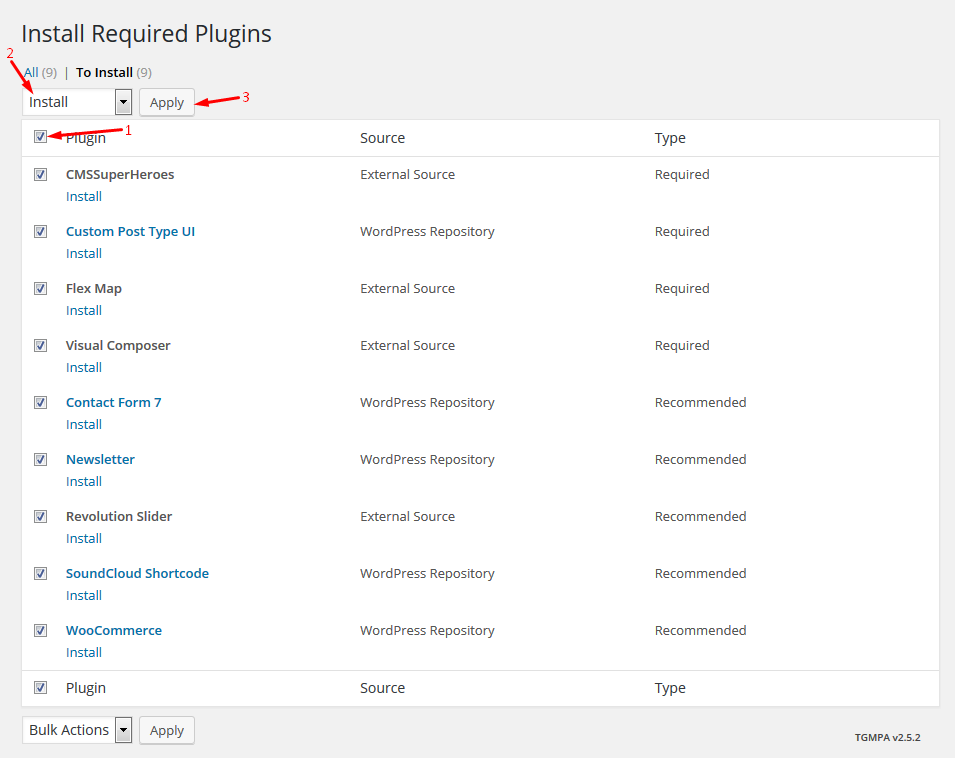Viewport: 955px width, 758px height.
Task: Click the Source column label in the footer
Action: (x=382, y=688)
